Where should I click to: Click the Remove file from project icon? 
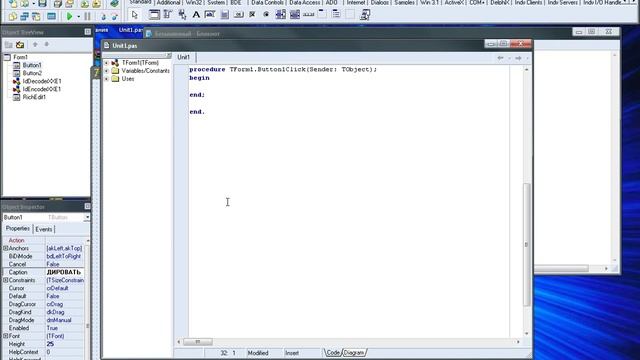pyautogui.click(x=97, y=4)
